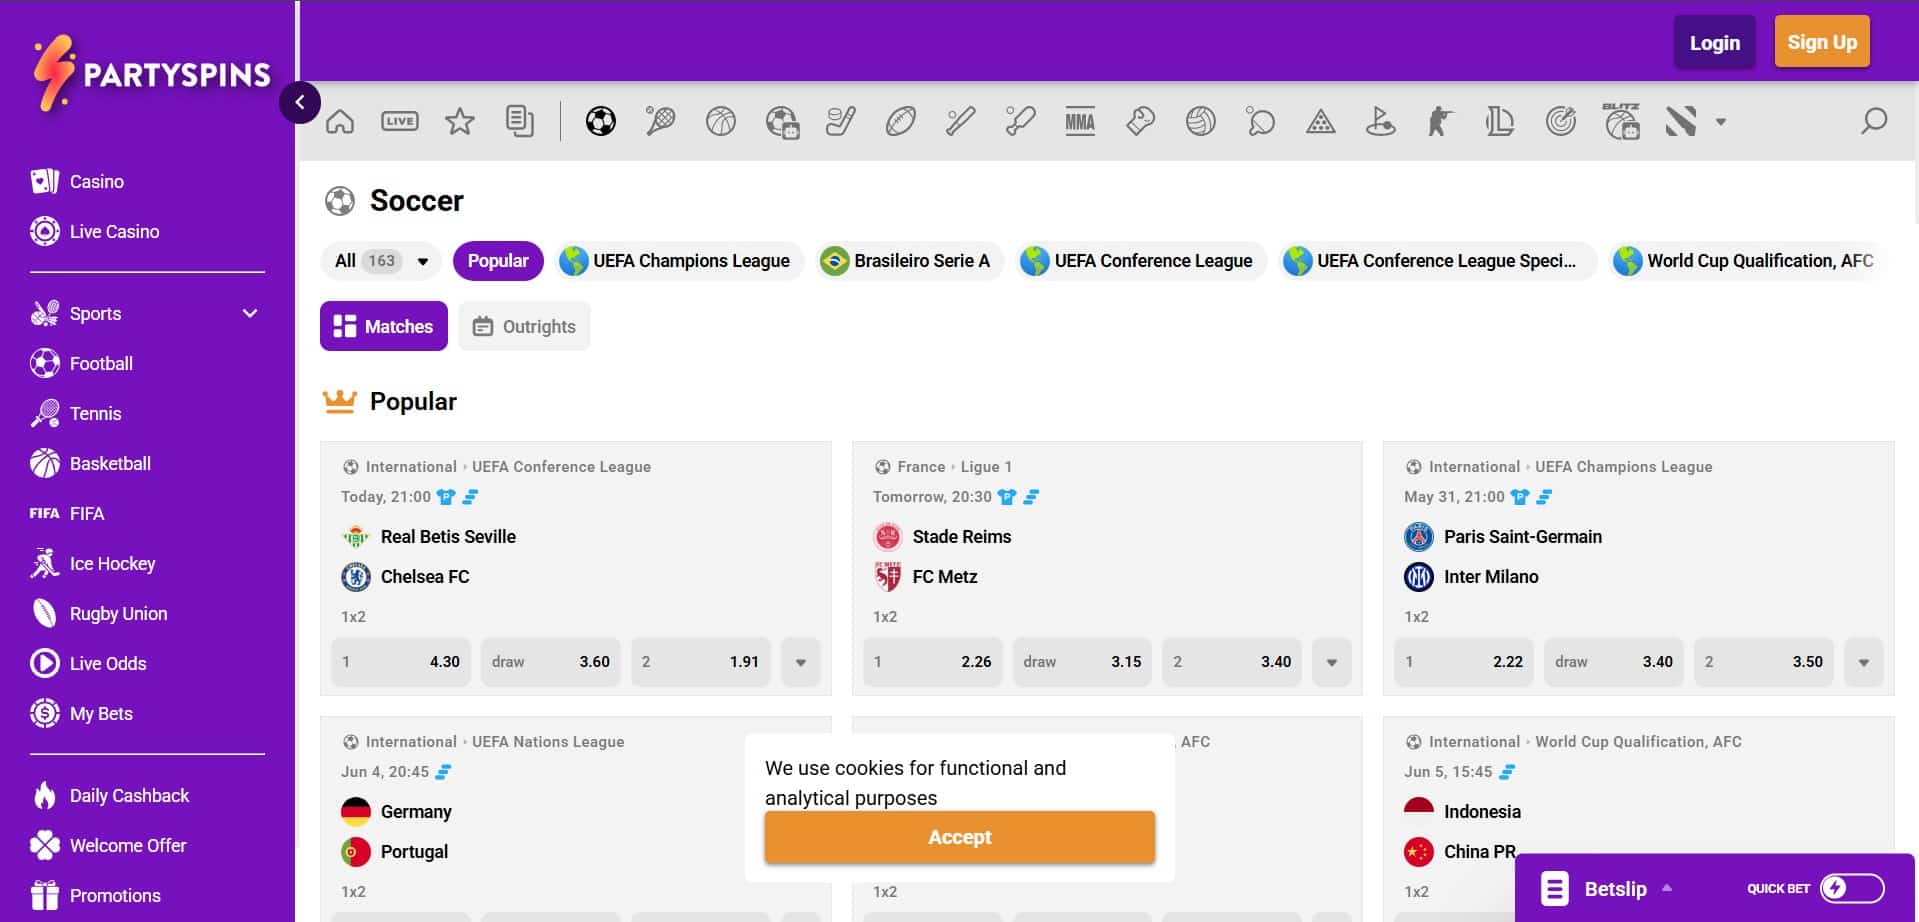Viewport: 1919px width, 922px height.
Task: Open the search magnifier icon
Action: 1874,122
